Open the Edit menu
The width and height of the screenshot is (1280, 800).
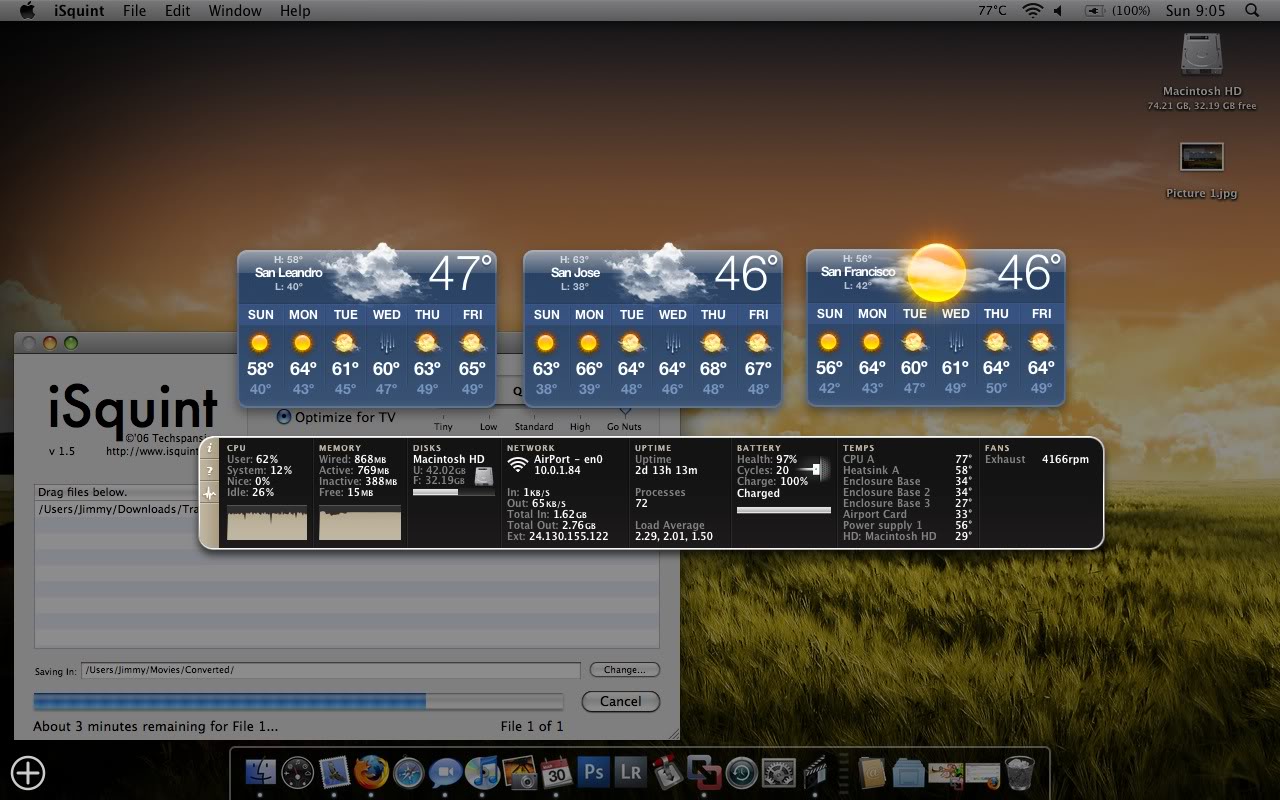pyautogui.click(x=178, y=10)
